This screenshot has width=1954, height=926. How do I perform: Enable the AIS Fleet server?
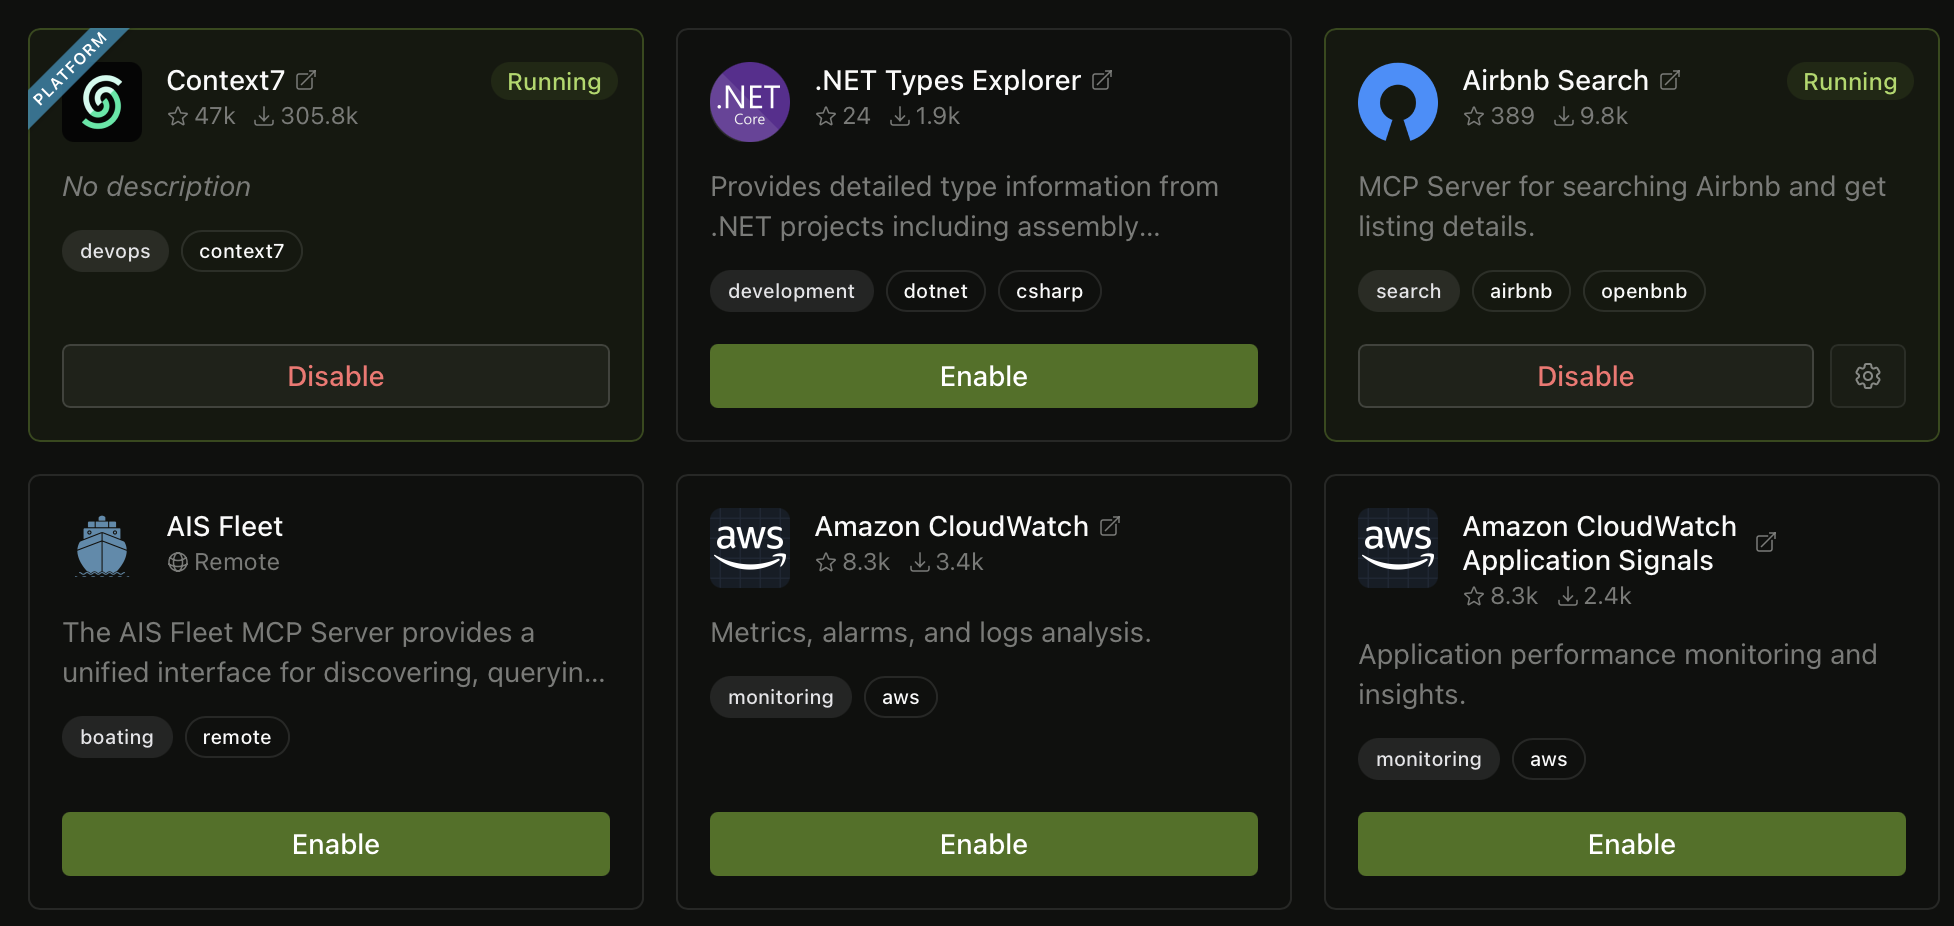(335, 843)
